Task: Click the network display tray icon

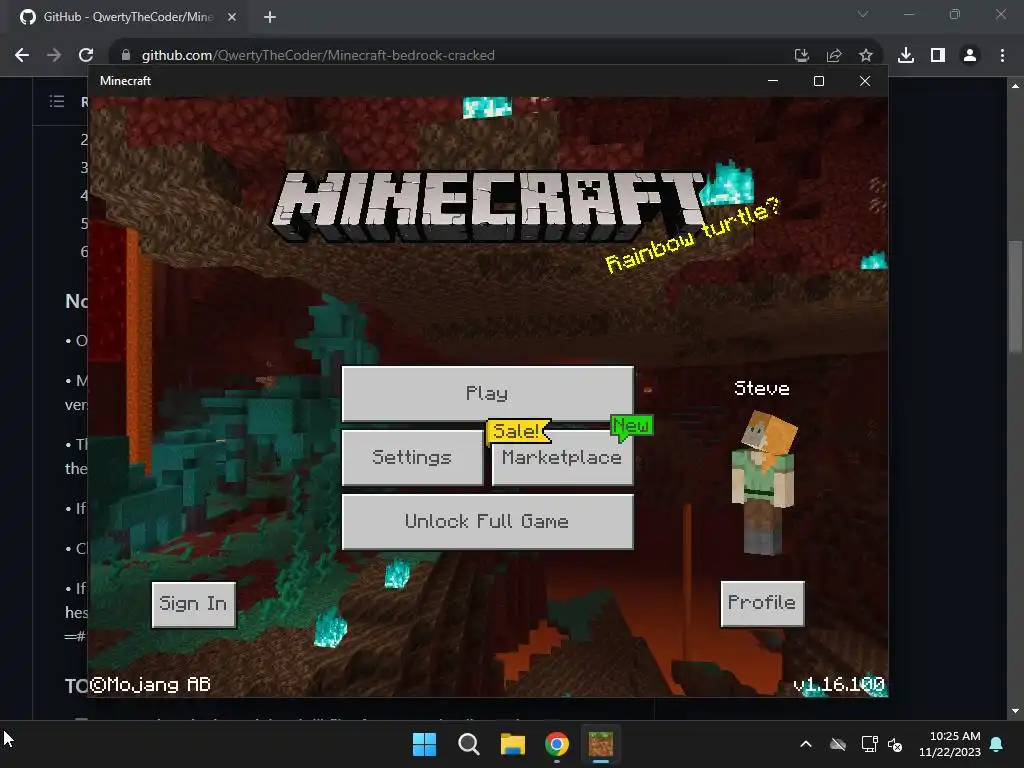Action: click(869, 744)
